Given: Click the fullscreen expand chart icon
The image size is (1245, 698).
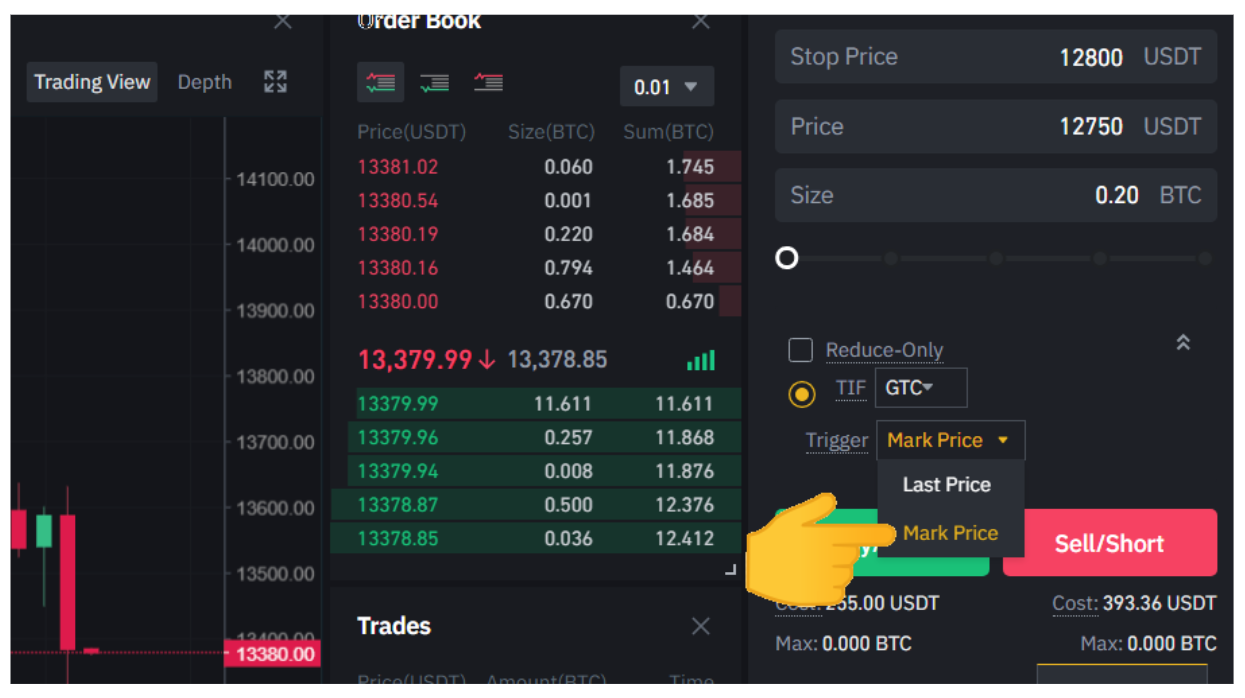Looking at the screenshot, I should [275, 82].
